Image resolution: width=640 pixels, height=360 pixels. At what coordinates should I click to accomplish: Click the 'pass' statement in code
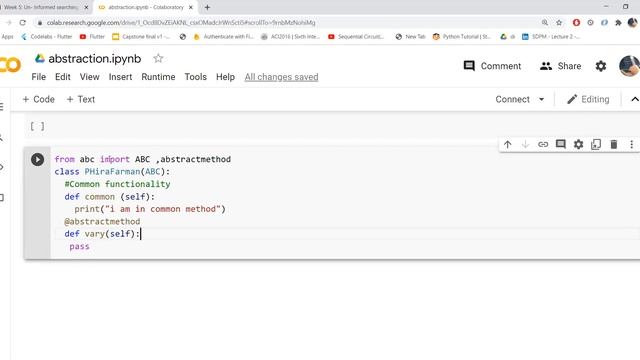(79, 246)
